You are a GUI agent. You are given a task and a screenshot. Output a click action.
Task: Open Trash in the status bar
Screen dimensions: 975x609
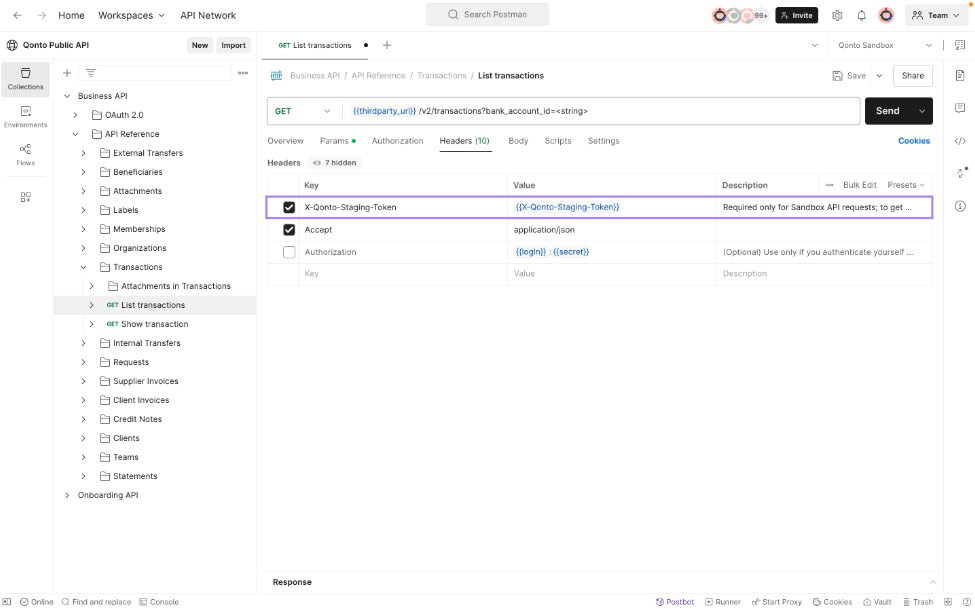pyautogui.click(x=918, y=602)
